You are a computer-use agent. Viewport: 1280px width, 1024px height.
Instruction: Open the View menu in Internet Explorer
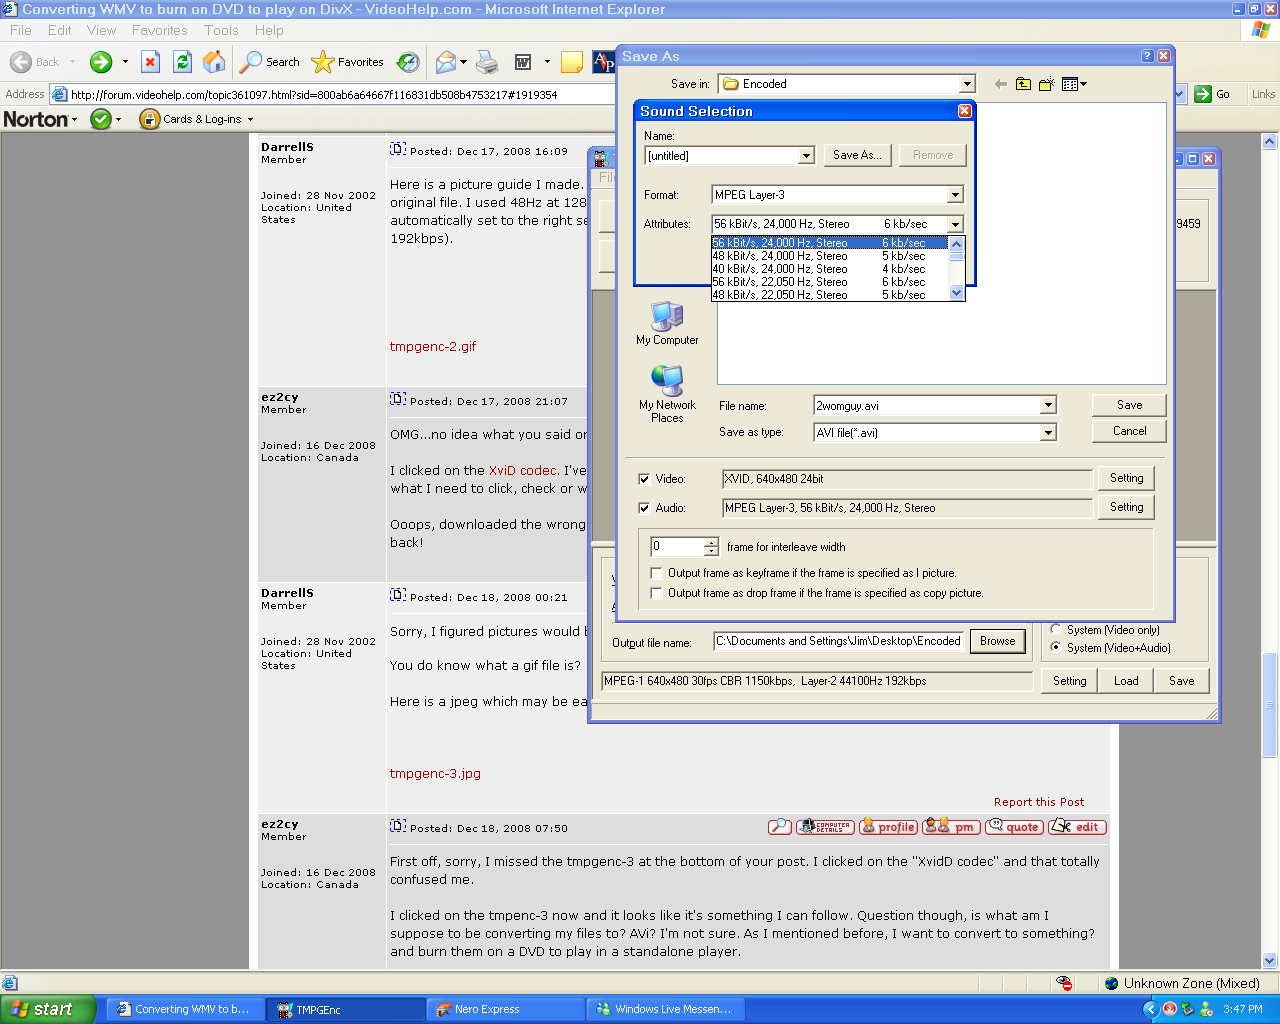[101, 30]
